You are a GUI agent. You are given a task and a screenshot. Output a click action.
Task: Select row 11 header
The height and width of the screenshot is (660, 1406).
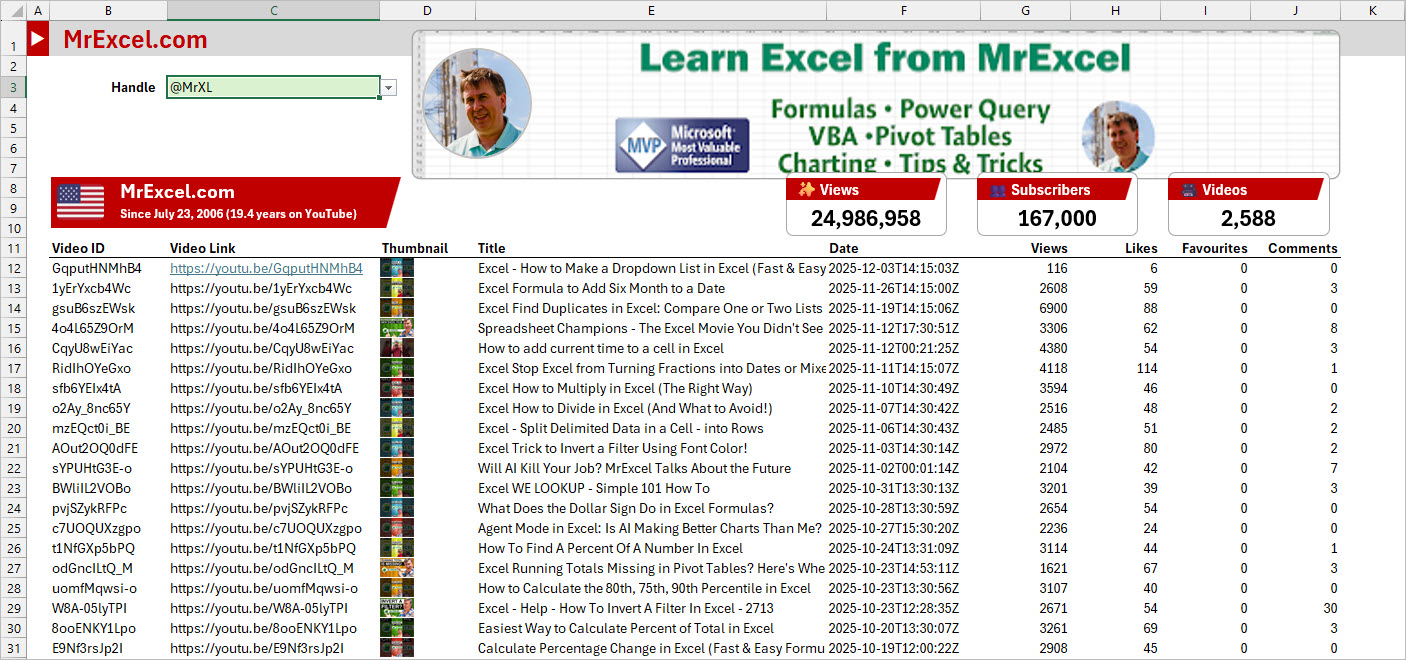coord(13,248)
